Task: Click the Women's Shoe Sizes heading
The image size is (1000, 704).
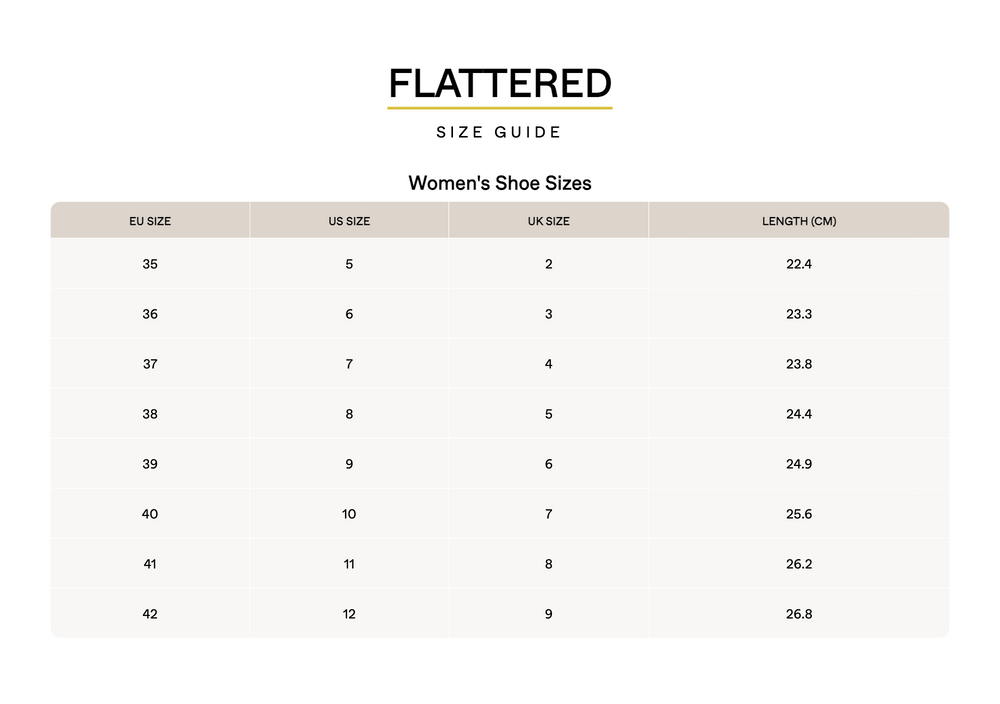Action: click(x=499, y=183)
